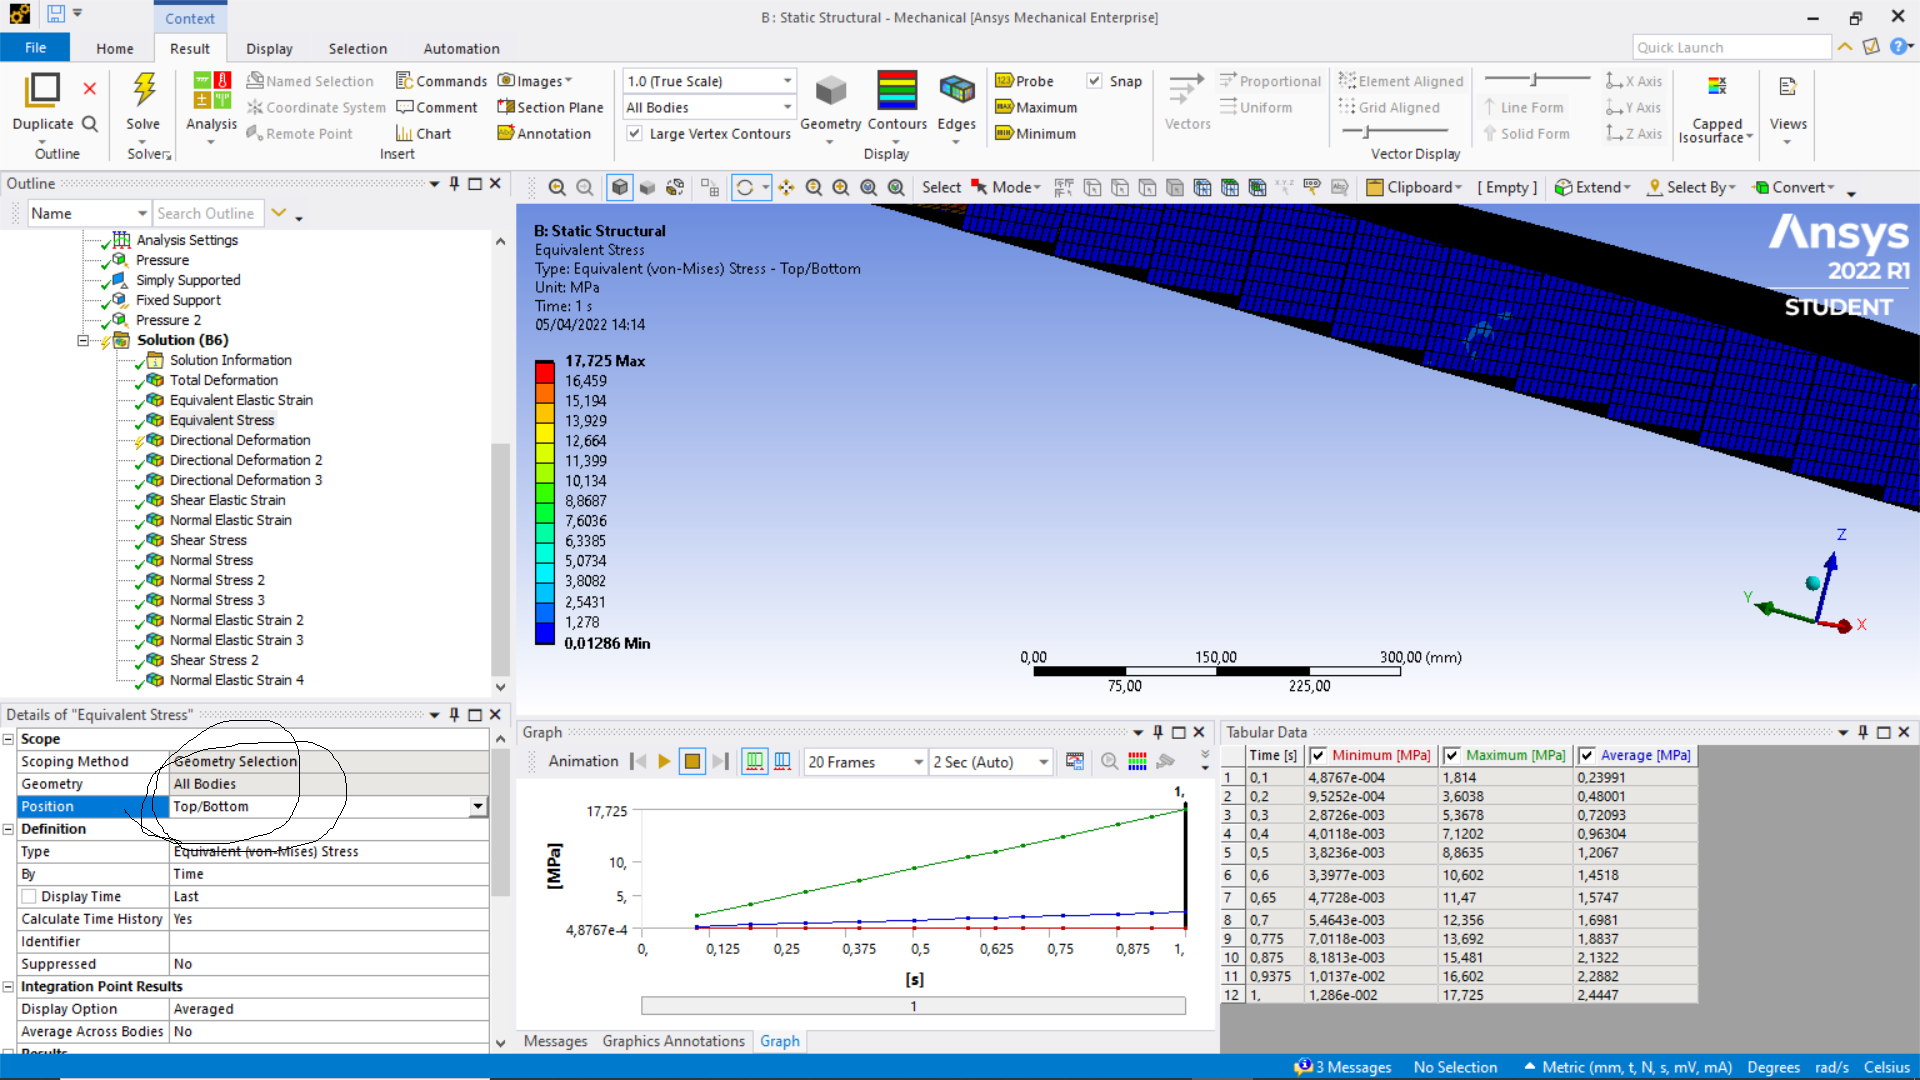
Task: Export animation video file
Action: pyautogui.click(x=1075, y=762)
